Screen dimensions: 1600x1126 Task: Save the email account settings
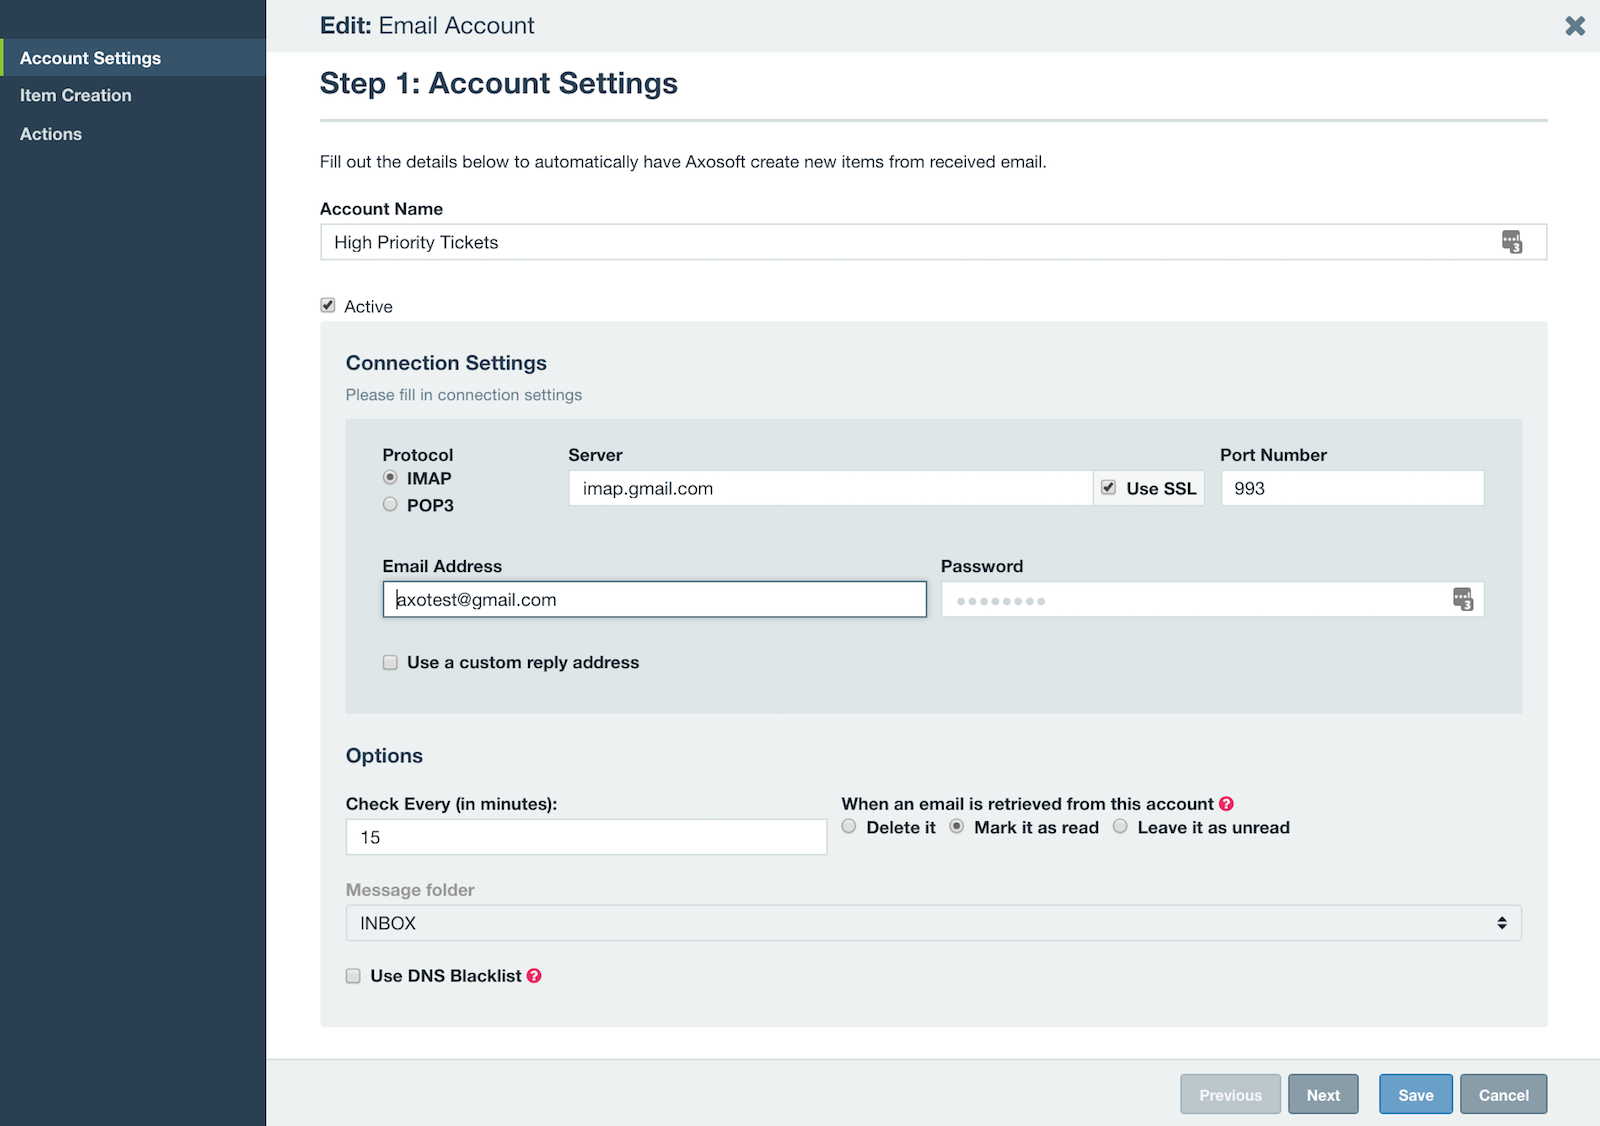(1416, 1094)
